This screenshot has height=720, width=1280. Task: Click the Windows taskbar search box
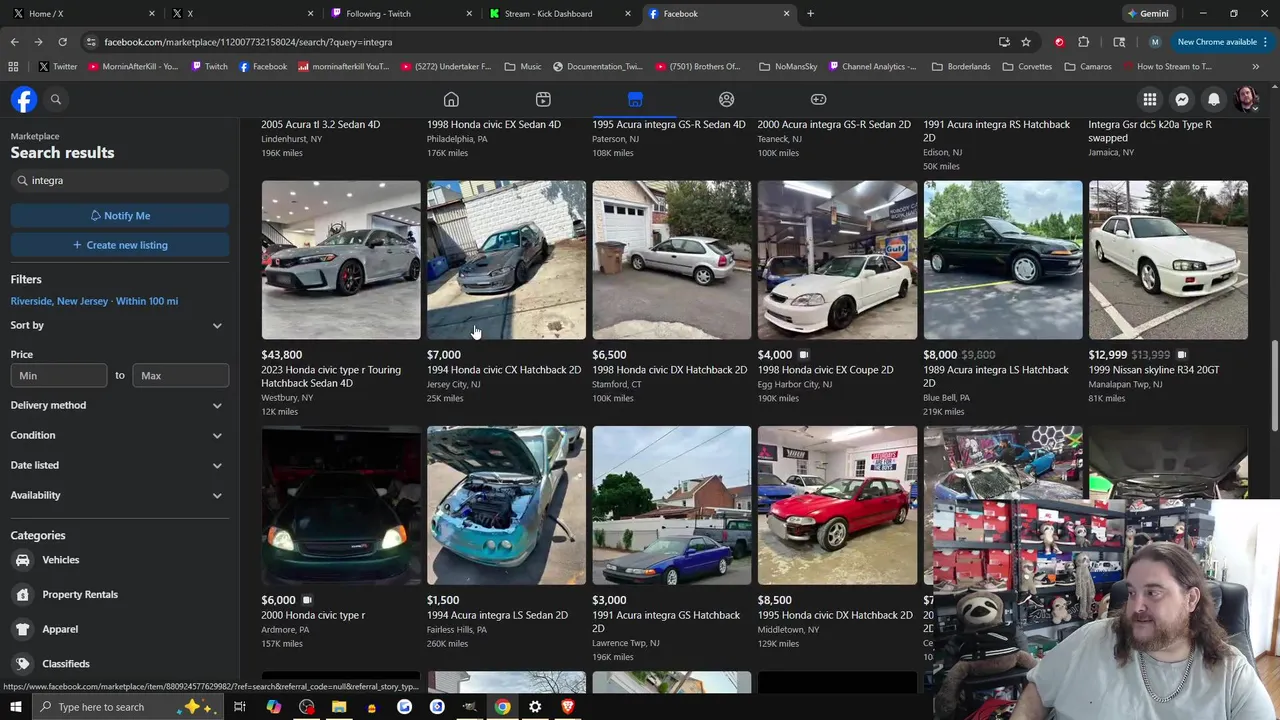point(130,707)
